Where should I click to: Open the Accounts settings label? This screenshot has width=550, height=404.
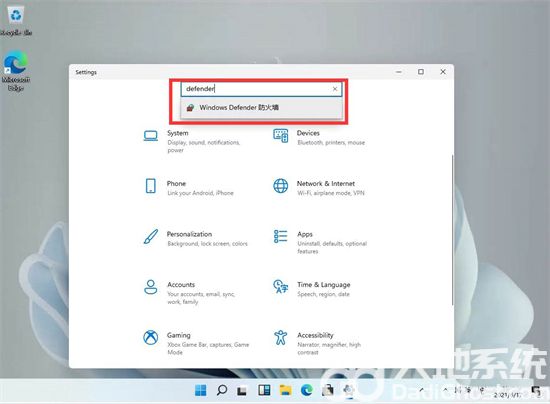pos(181,285)
